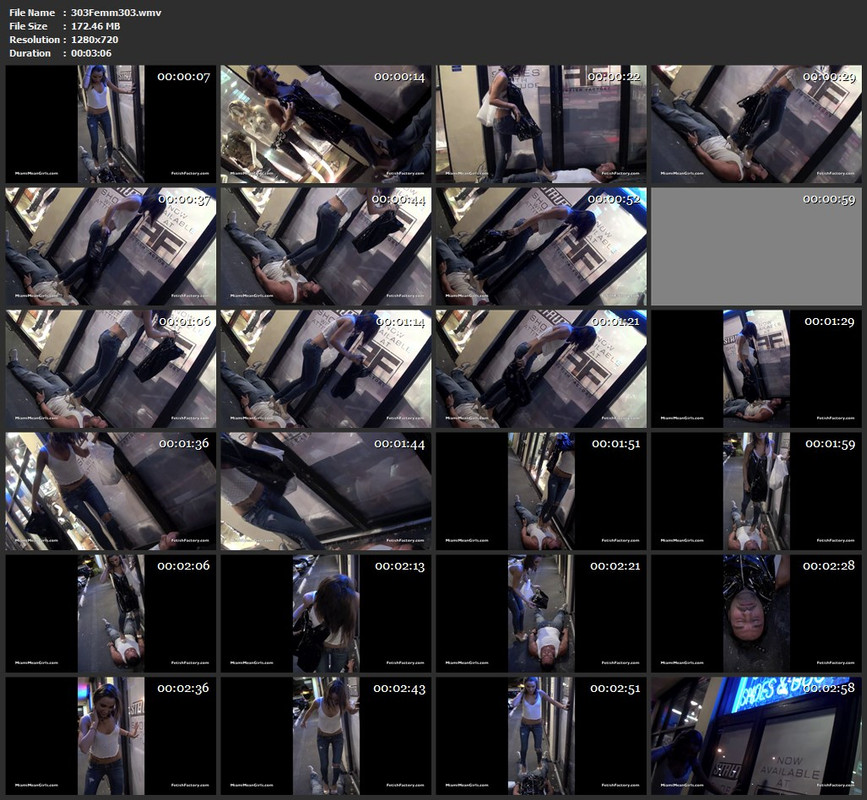Image resolution: width=867 pixels, height=800 pixels.
Task: Select the thumbnail at 00:00:37
Action: coord(111,247)
